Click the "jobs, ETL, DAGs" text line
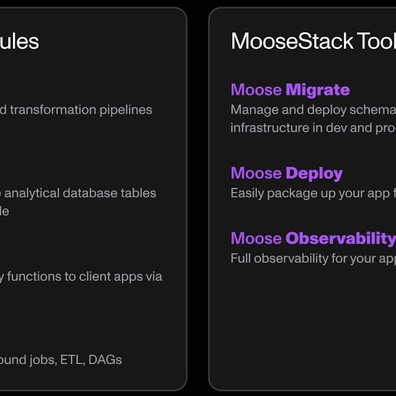The width and height of the screenshot is (396, 396). click(61, 360)
